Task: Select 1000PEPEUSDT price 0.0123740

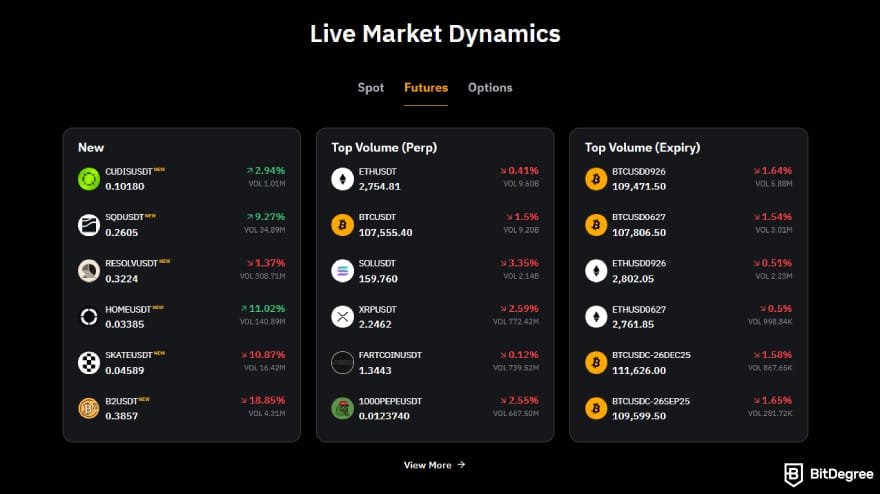Action: click(x=384, y=416)
